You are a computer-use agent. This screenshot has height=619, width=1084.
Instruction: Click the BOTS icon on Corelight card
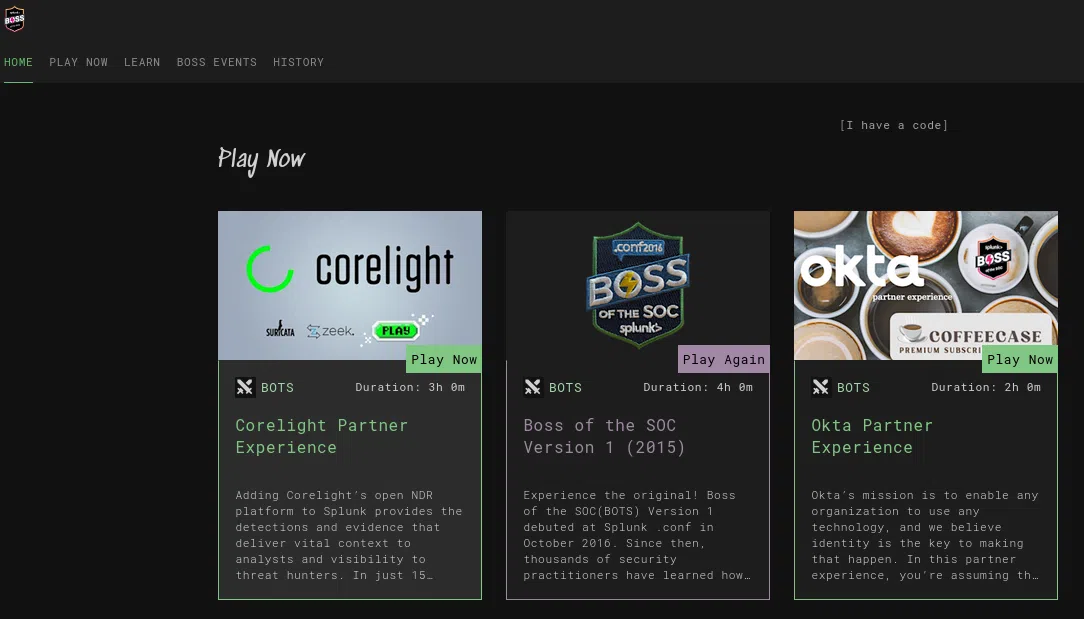[x=245, y=387]
